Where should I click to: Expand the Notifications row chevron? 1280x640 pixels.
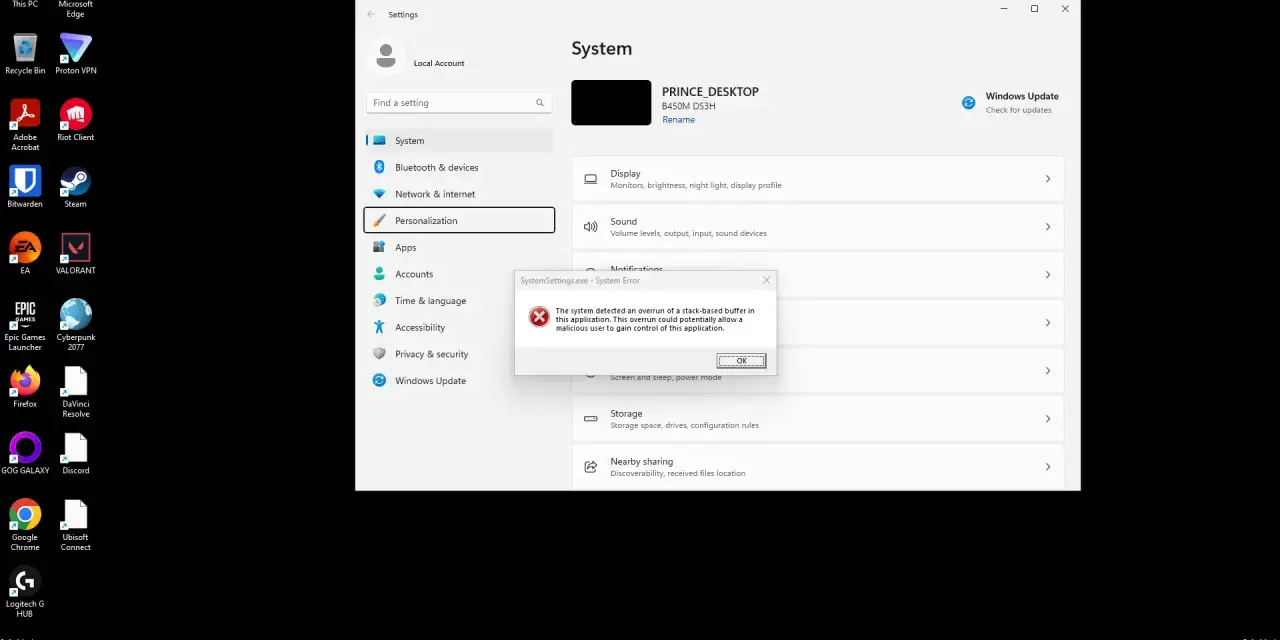1048,275
